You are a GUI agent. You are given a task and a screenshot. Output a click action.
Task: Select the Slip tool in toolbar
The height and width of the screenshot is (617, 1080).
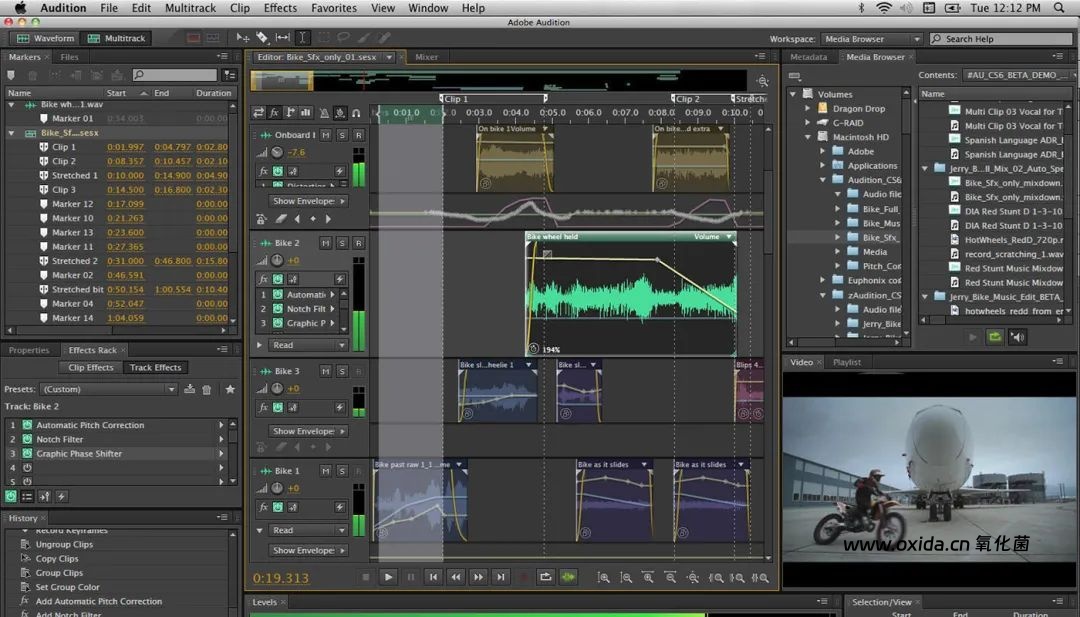pos(282,38)
